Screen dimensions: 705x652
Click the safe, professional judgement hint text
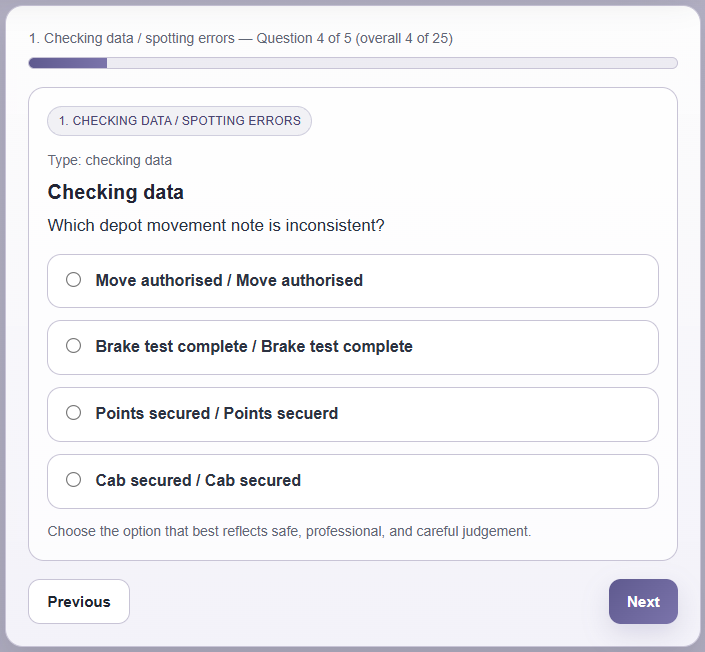(289, 531)
